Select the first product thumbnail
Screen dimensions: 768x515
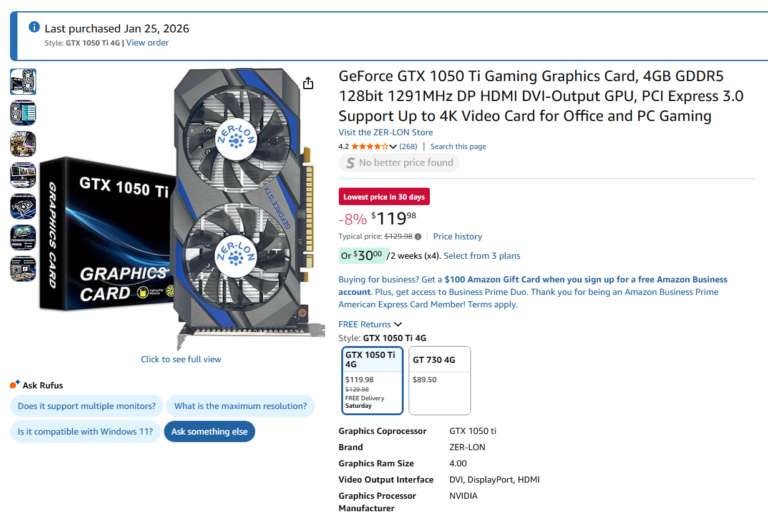[23, 81]
